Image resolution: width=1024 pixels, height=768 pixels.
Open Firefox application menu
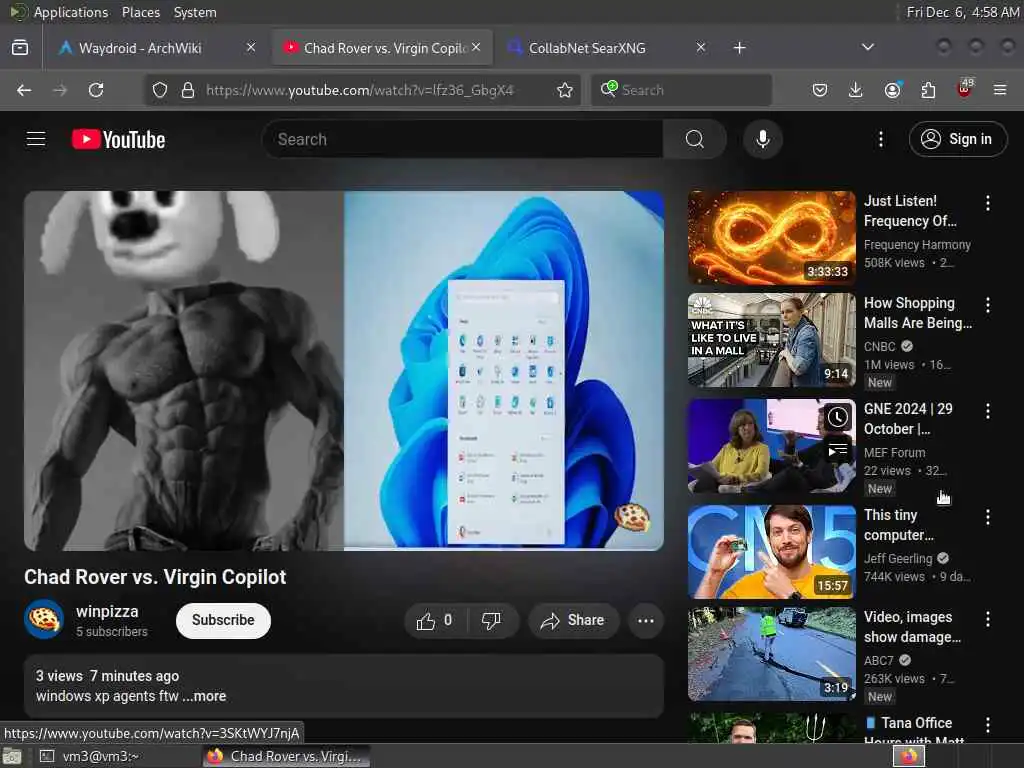(1000, 90)
